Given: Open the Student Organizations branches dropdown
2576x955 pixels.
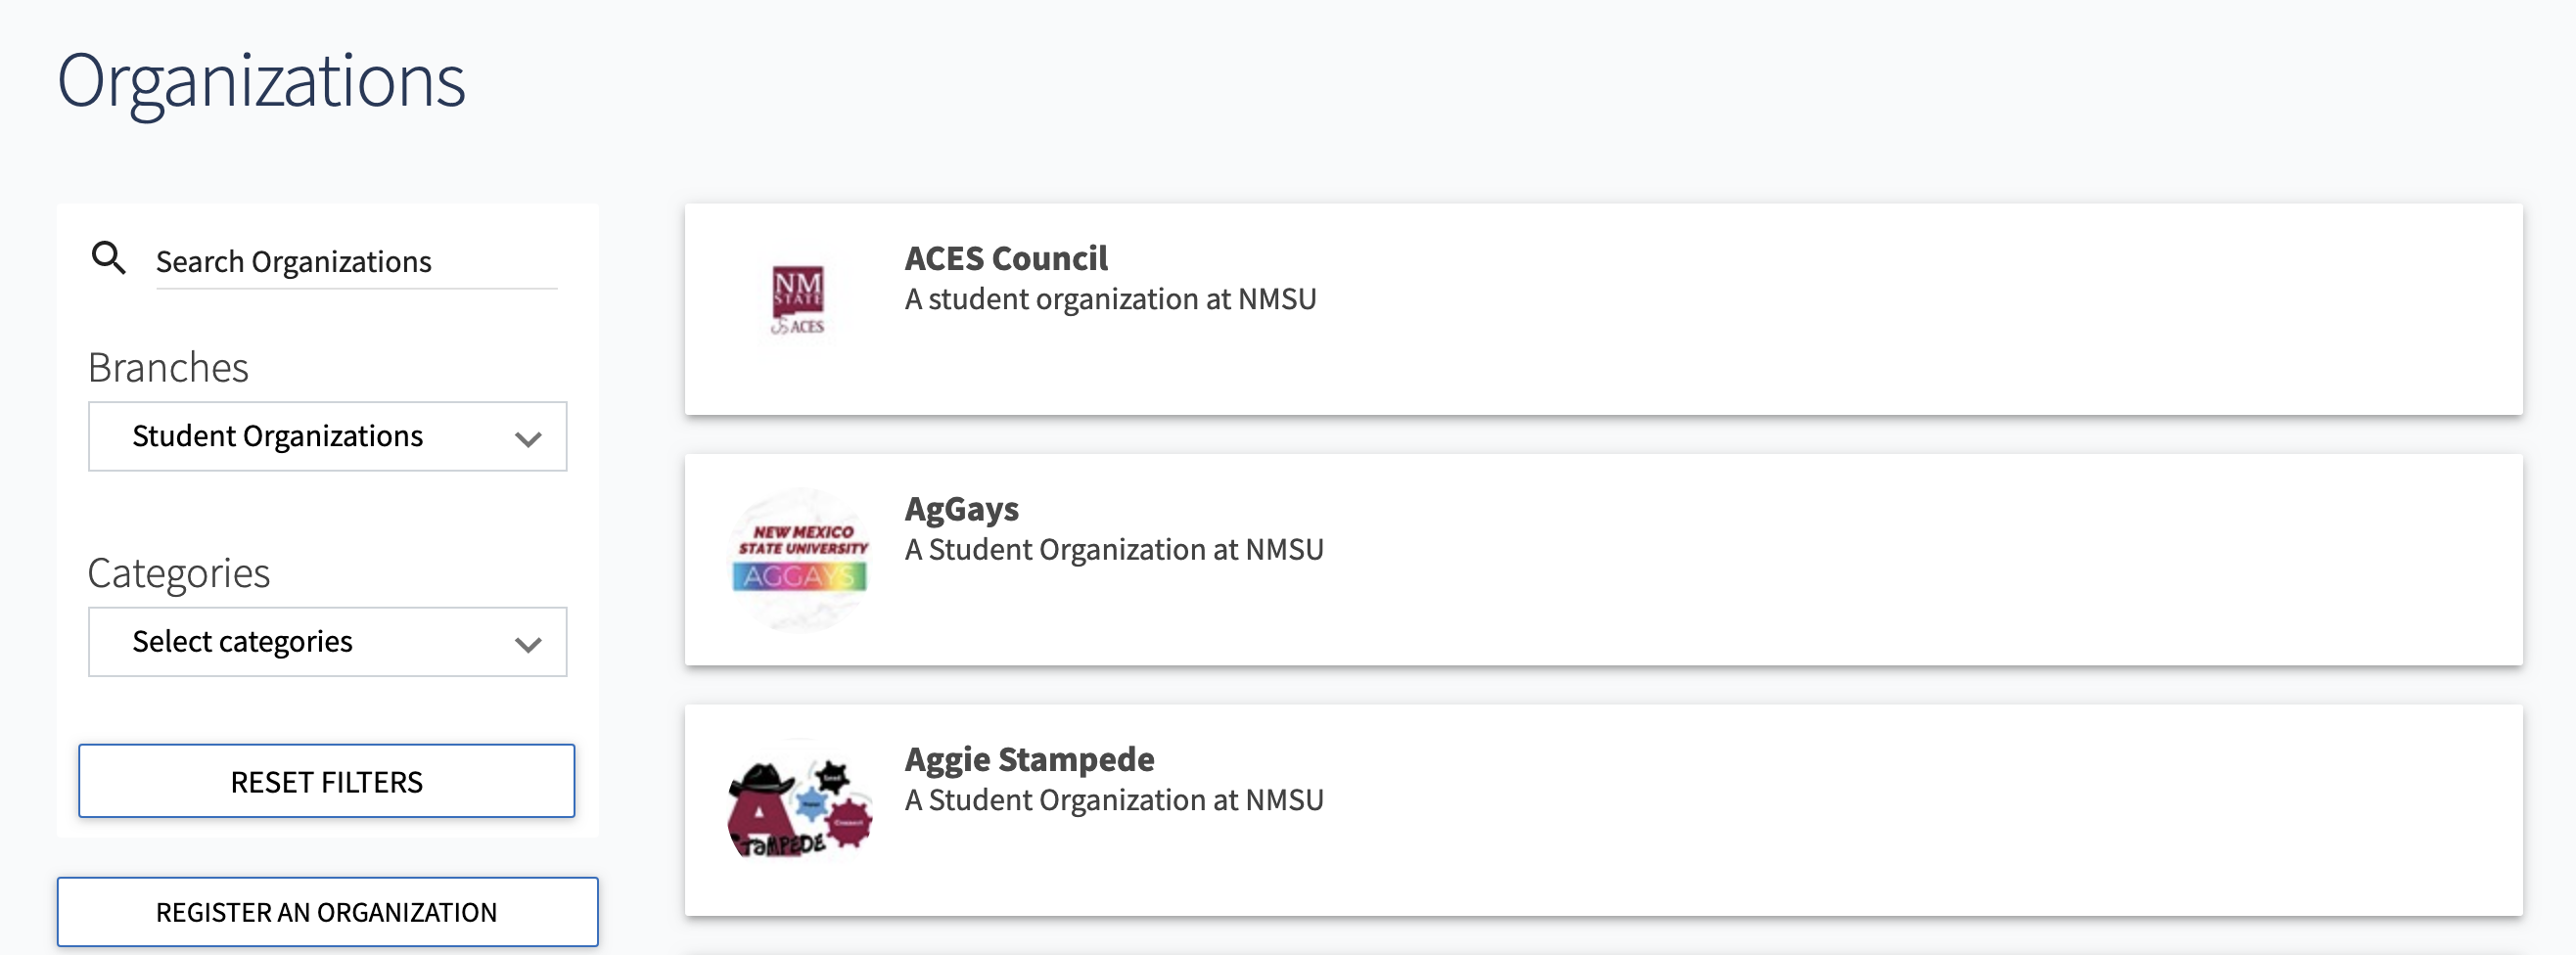Looking at the screenshot, I should point(326,436).
